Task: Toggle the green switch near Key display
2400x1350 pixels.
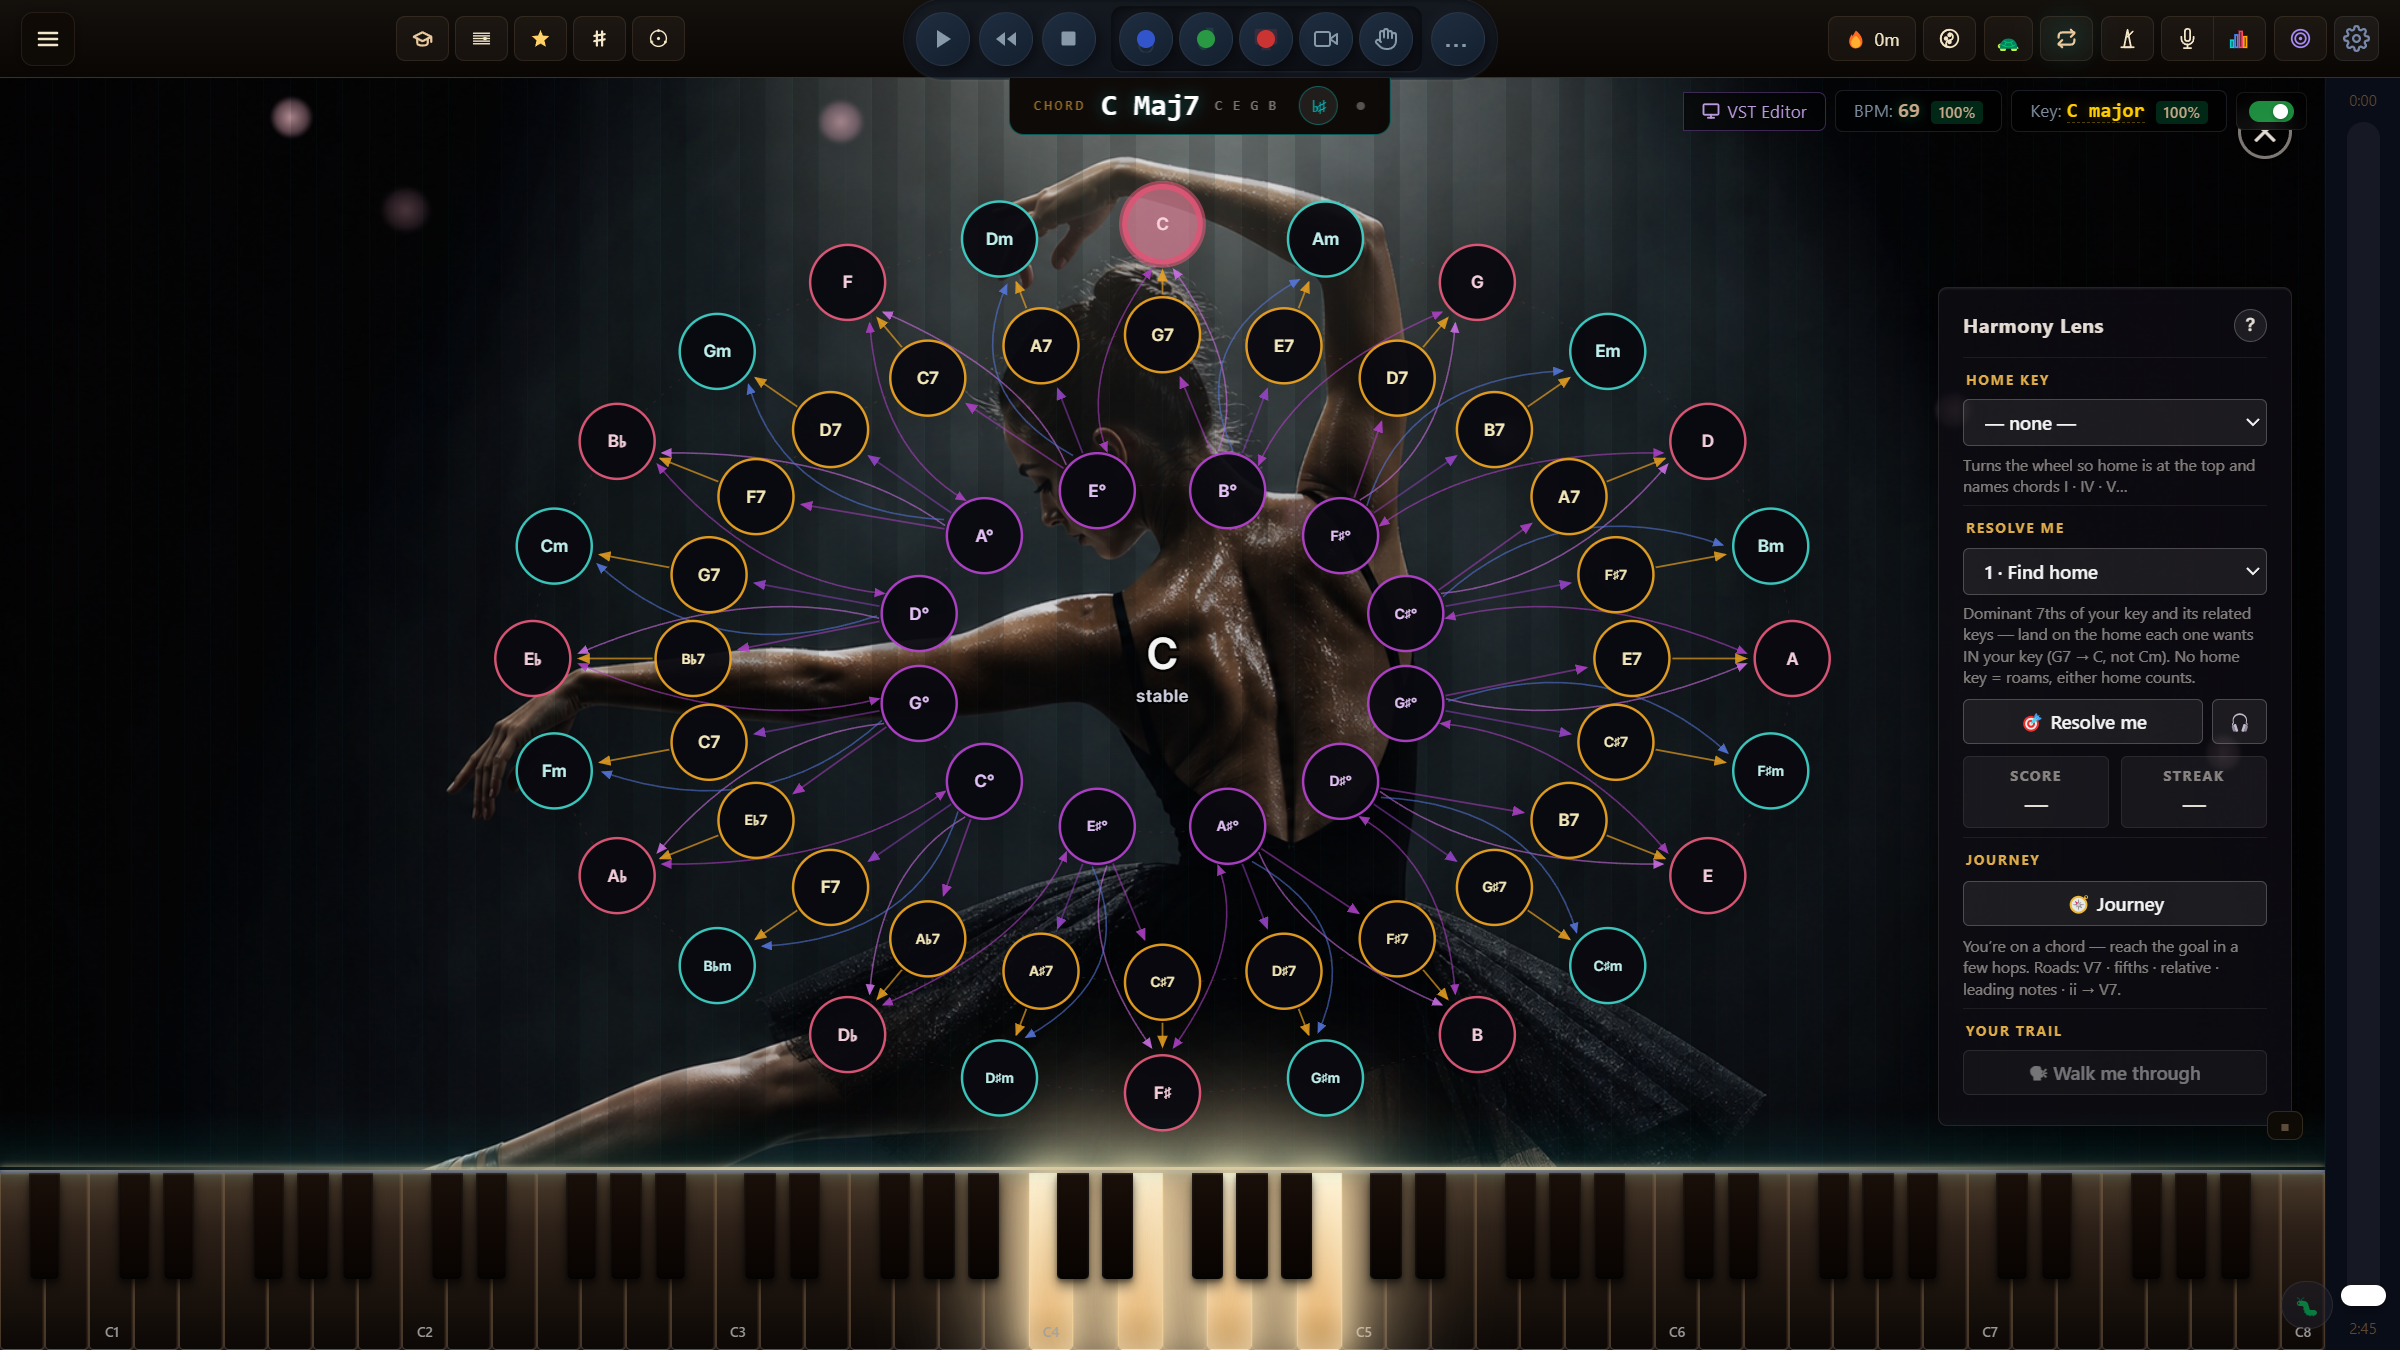Action: [2270, 111]
